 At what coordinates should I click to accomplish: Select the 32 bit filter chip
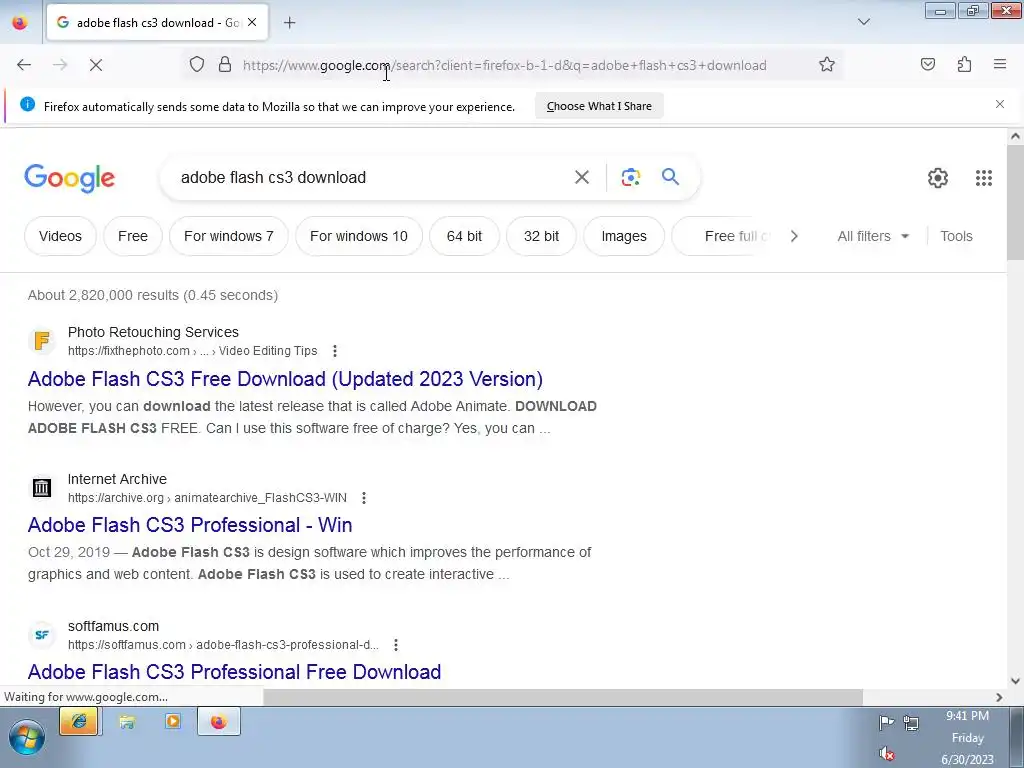pos(541,236)
